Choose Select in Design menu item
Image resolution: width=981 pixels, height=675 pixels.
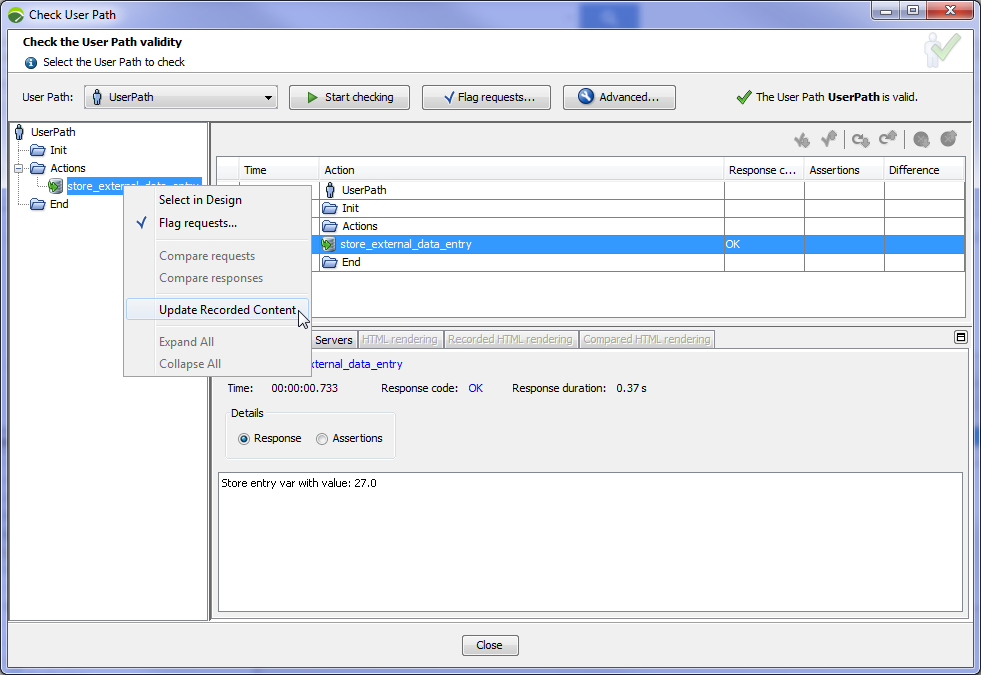[200, 200]
